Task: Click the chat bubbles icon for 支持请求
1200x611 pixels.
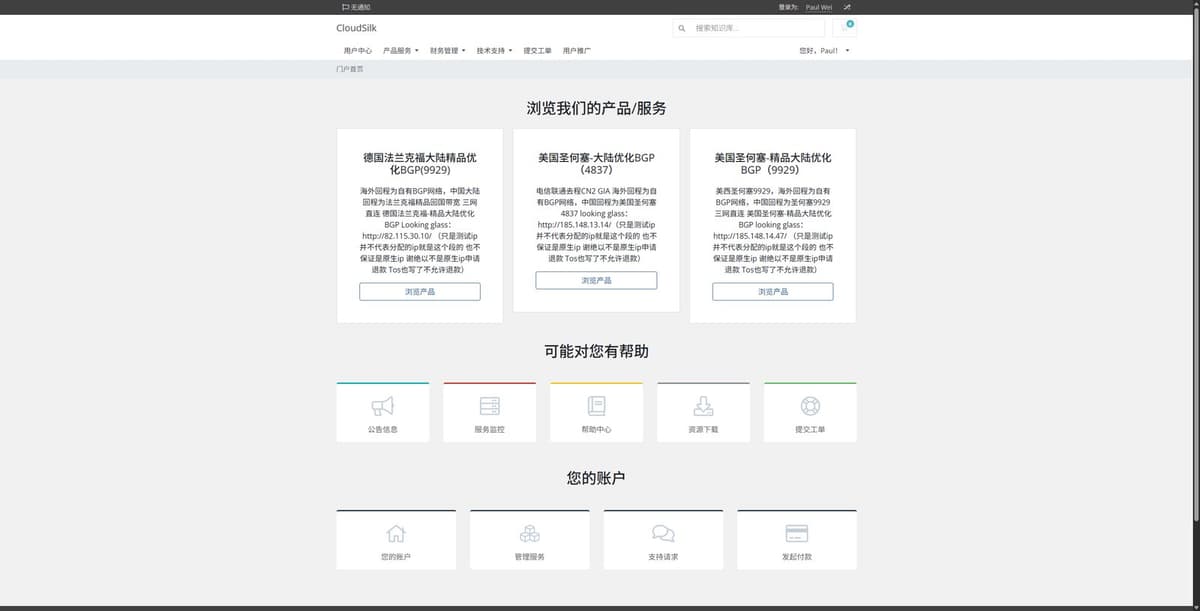Action: click(663, 534)
